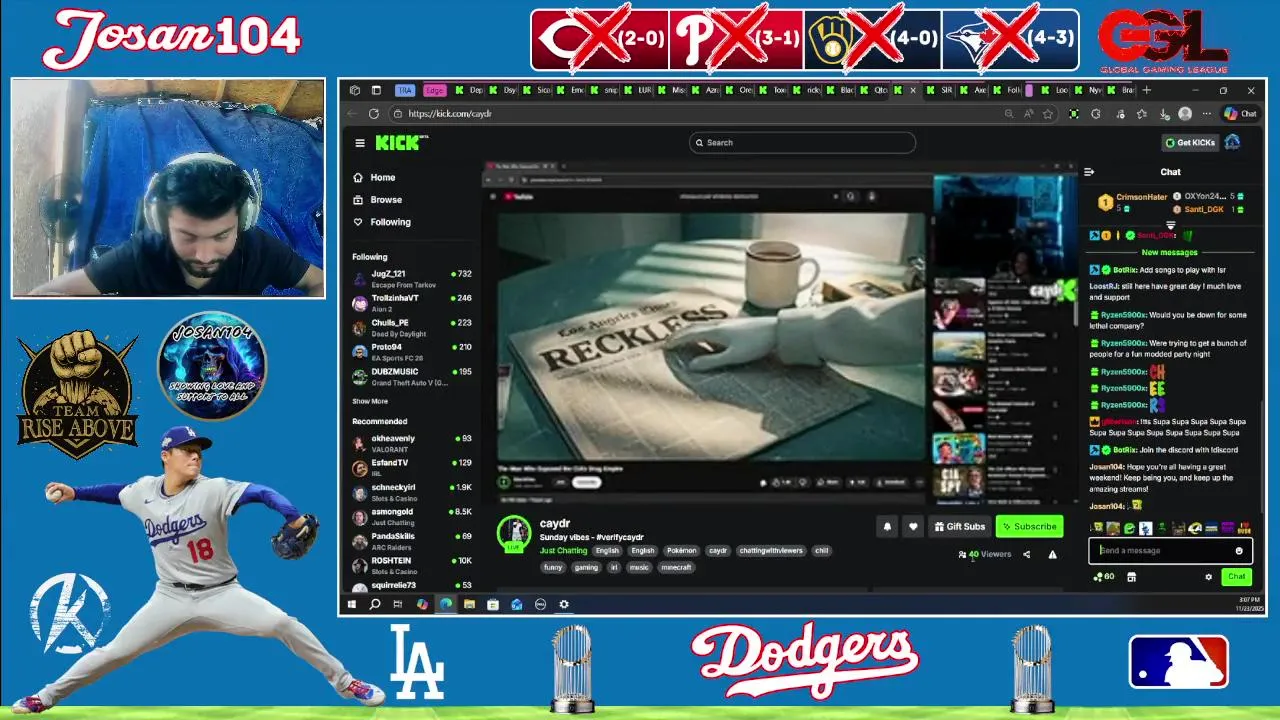Screen dimensions: 1280x720
Task: Open DUBZMUSIC channel row
Action: (x=412, y=376)
